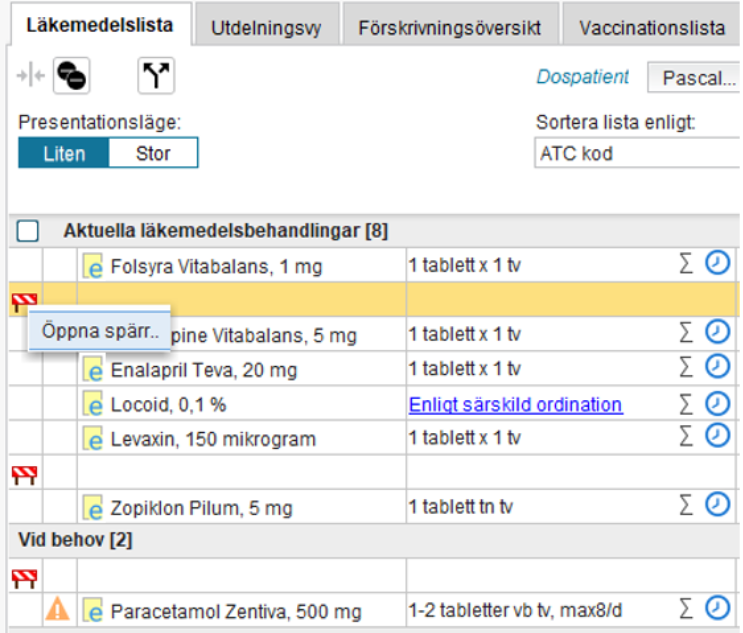Click sigma icon for Locoid row
Screen dimensions: 743x633
pos(686,403)
